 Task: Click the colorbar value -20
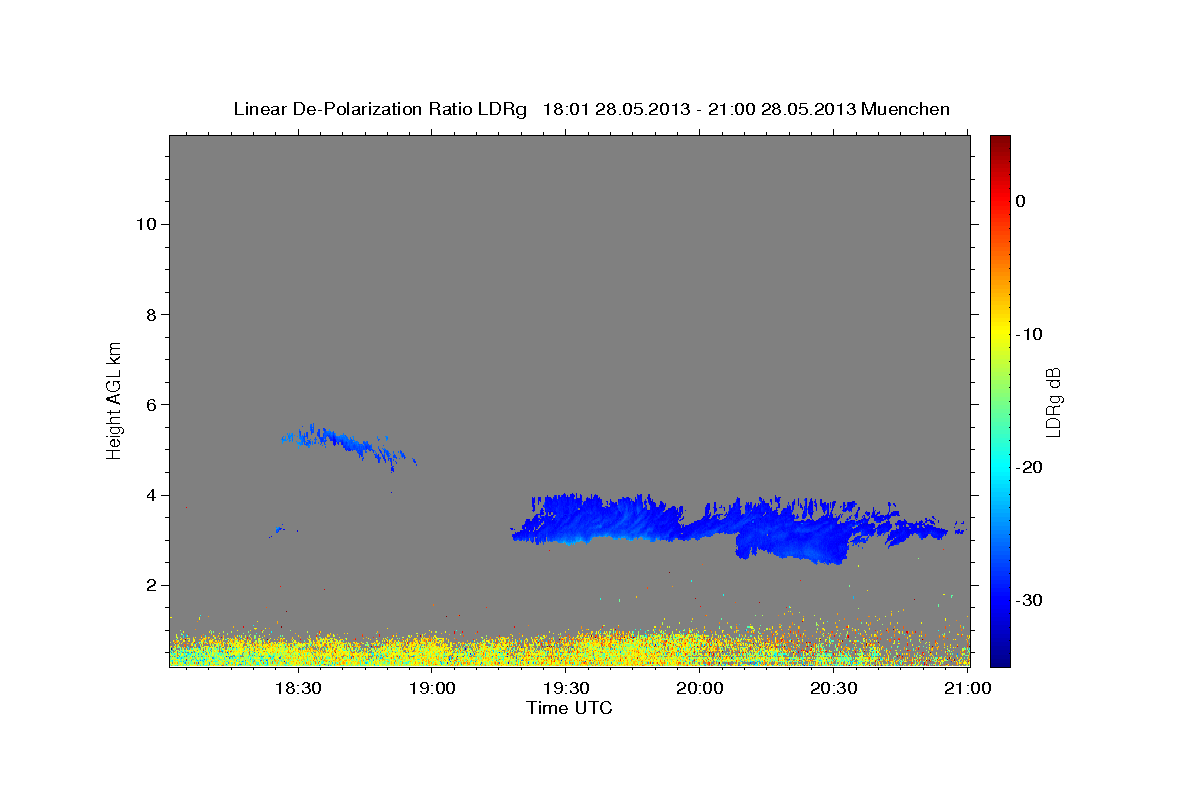point(1029,467)
